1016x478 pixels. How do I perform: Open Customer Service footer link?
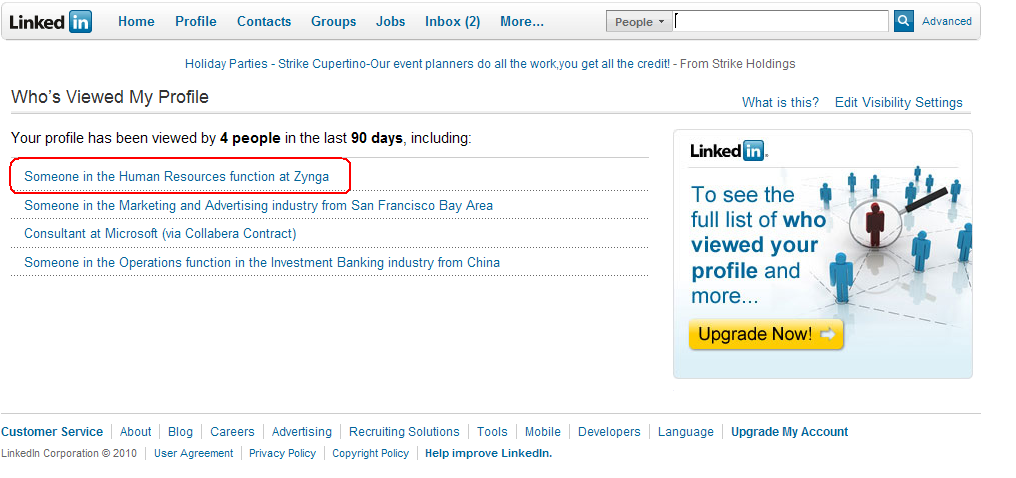click(52, 432)
